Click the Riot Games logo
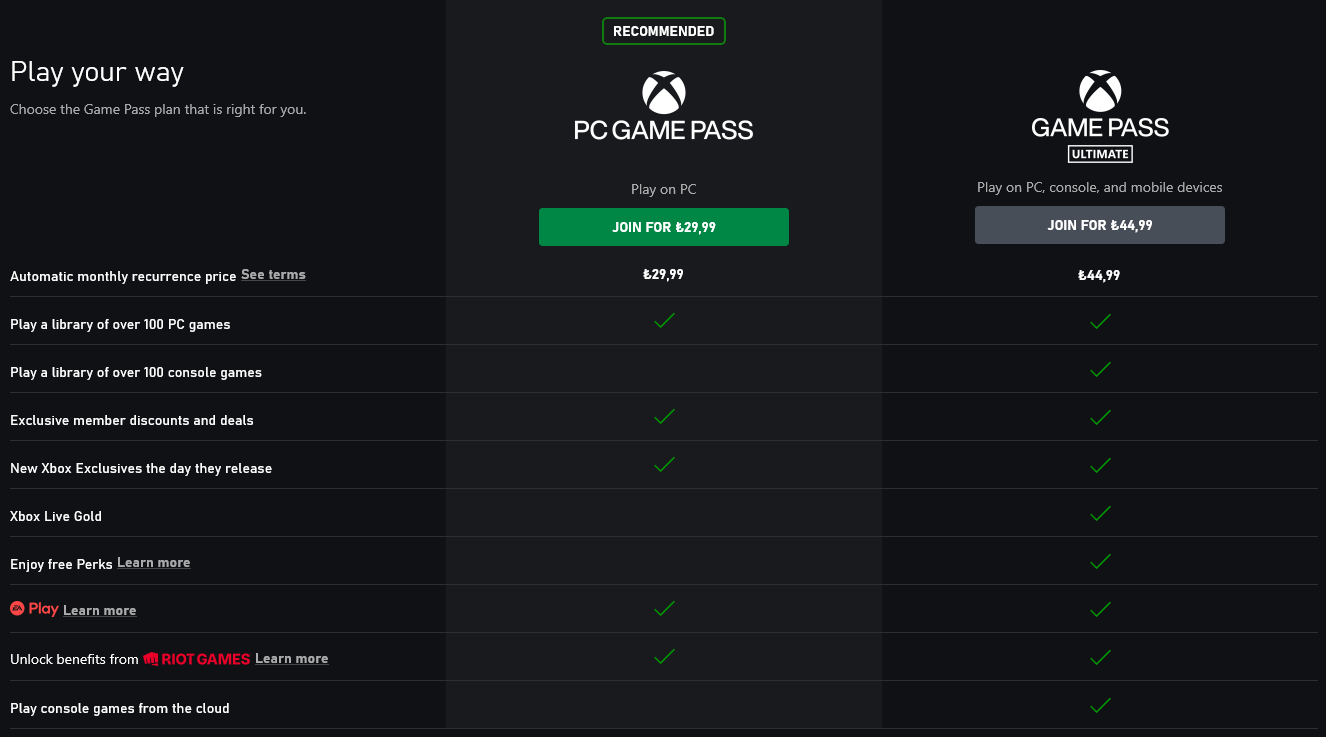This screenshot has width=1326, height=737. point(197,659)
